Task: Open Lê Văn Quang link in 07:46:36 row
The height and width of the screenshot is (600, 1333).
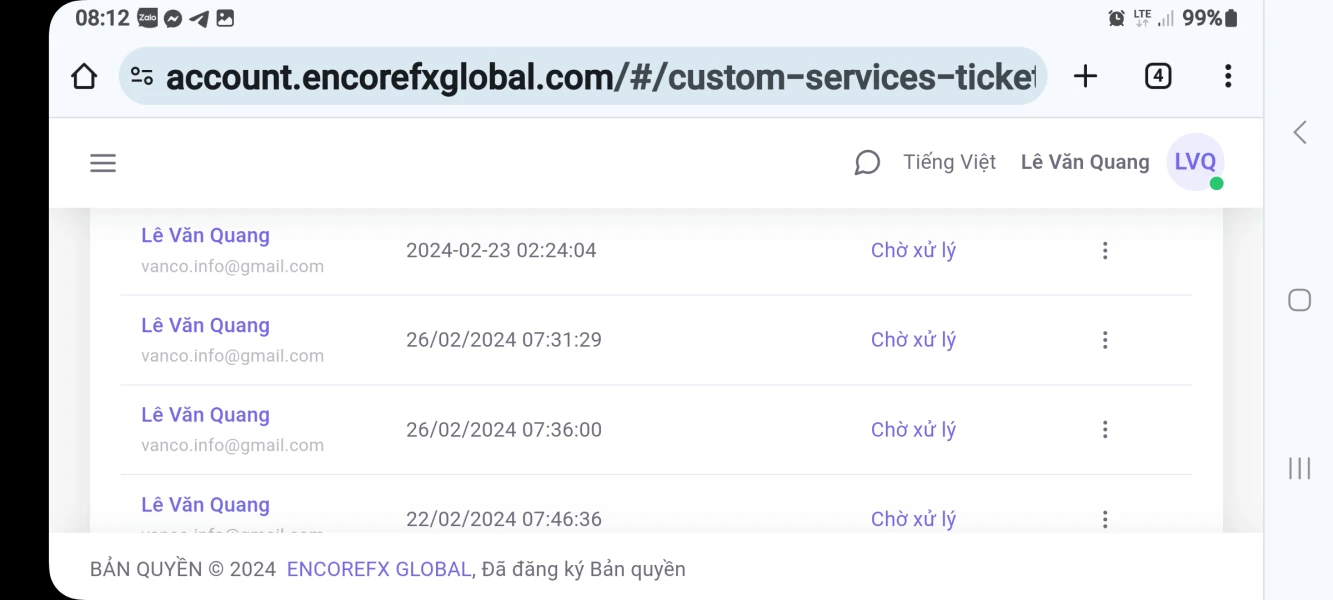Action: [205, 505]
